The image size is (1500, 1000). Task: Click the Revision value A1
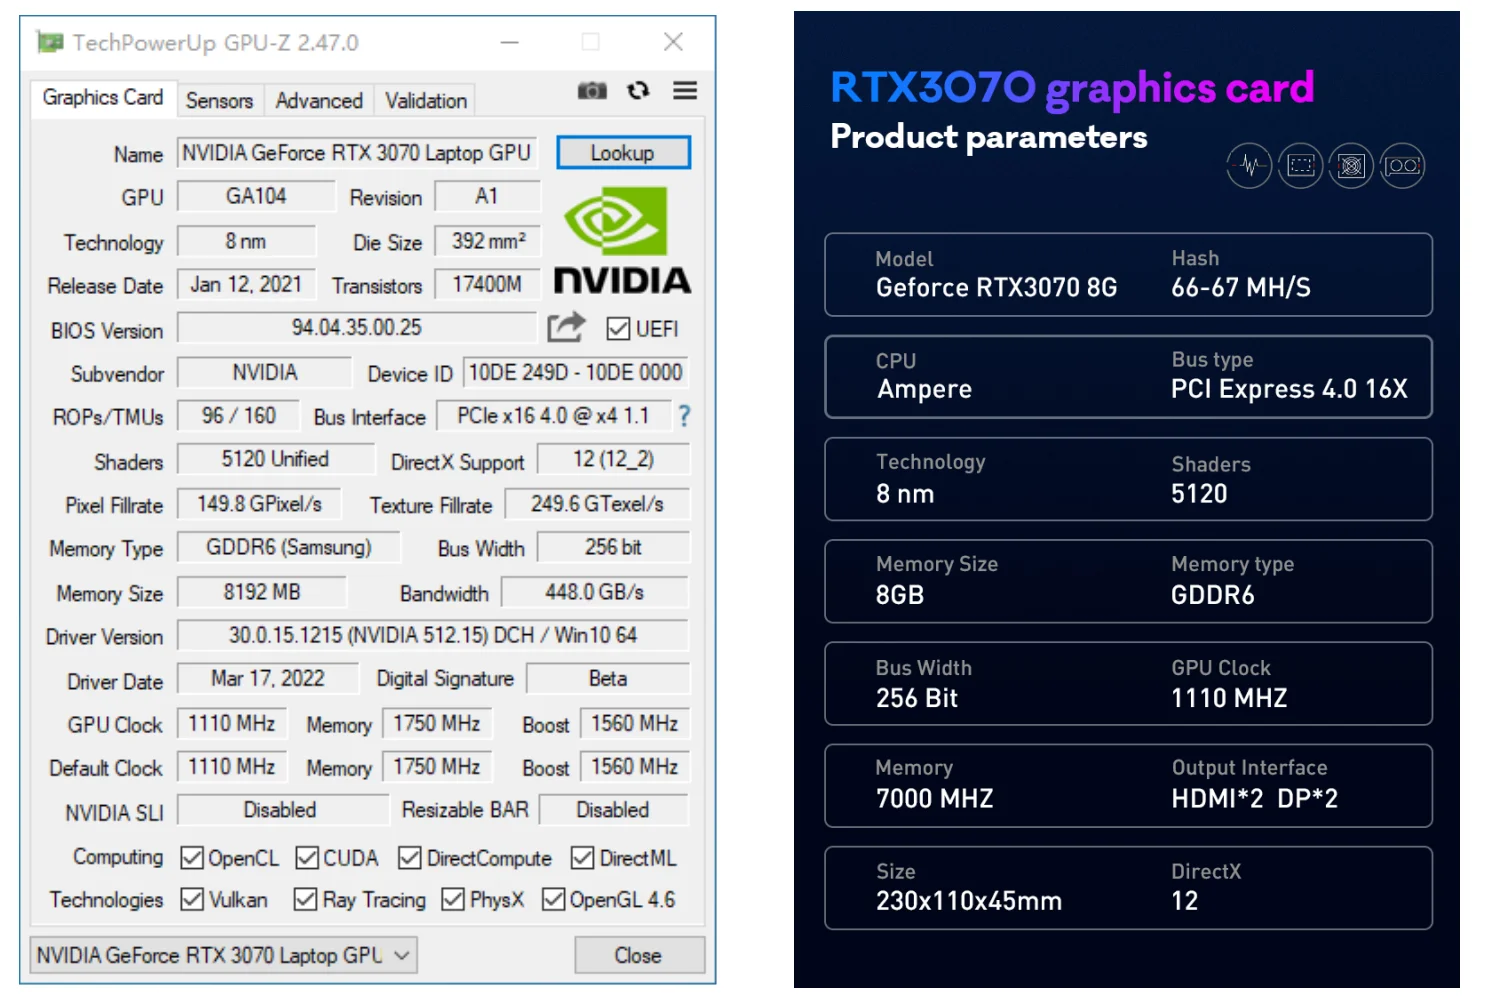(x=487, y=196)
